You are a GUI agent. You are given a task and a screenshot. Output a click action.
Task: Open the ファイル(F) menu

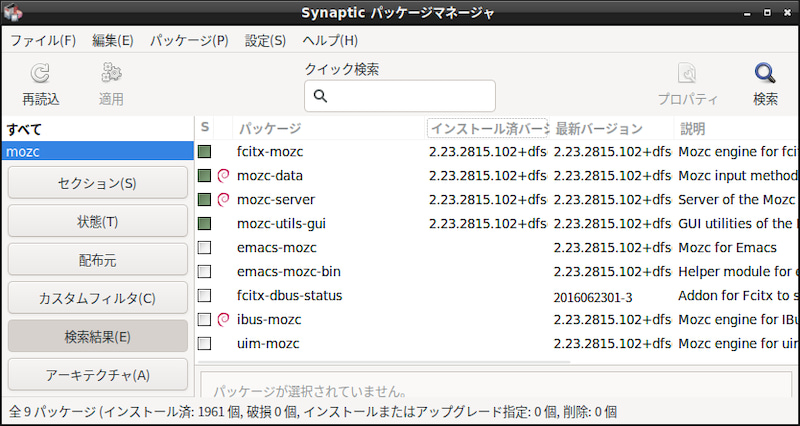(x=43, y=41)
